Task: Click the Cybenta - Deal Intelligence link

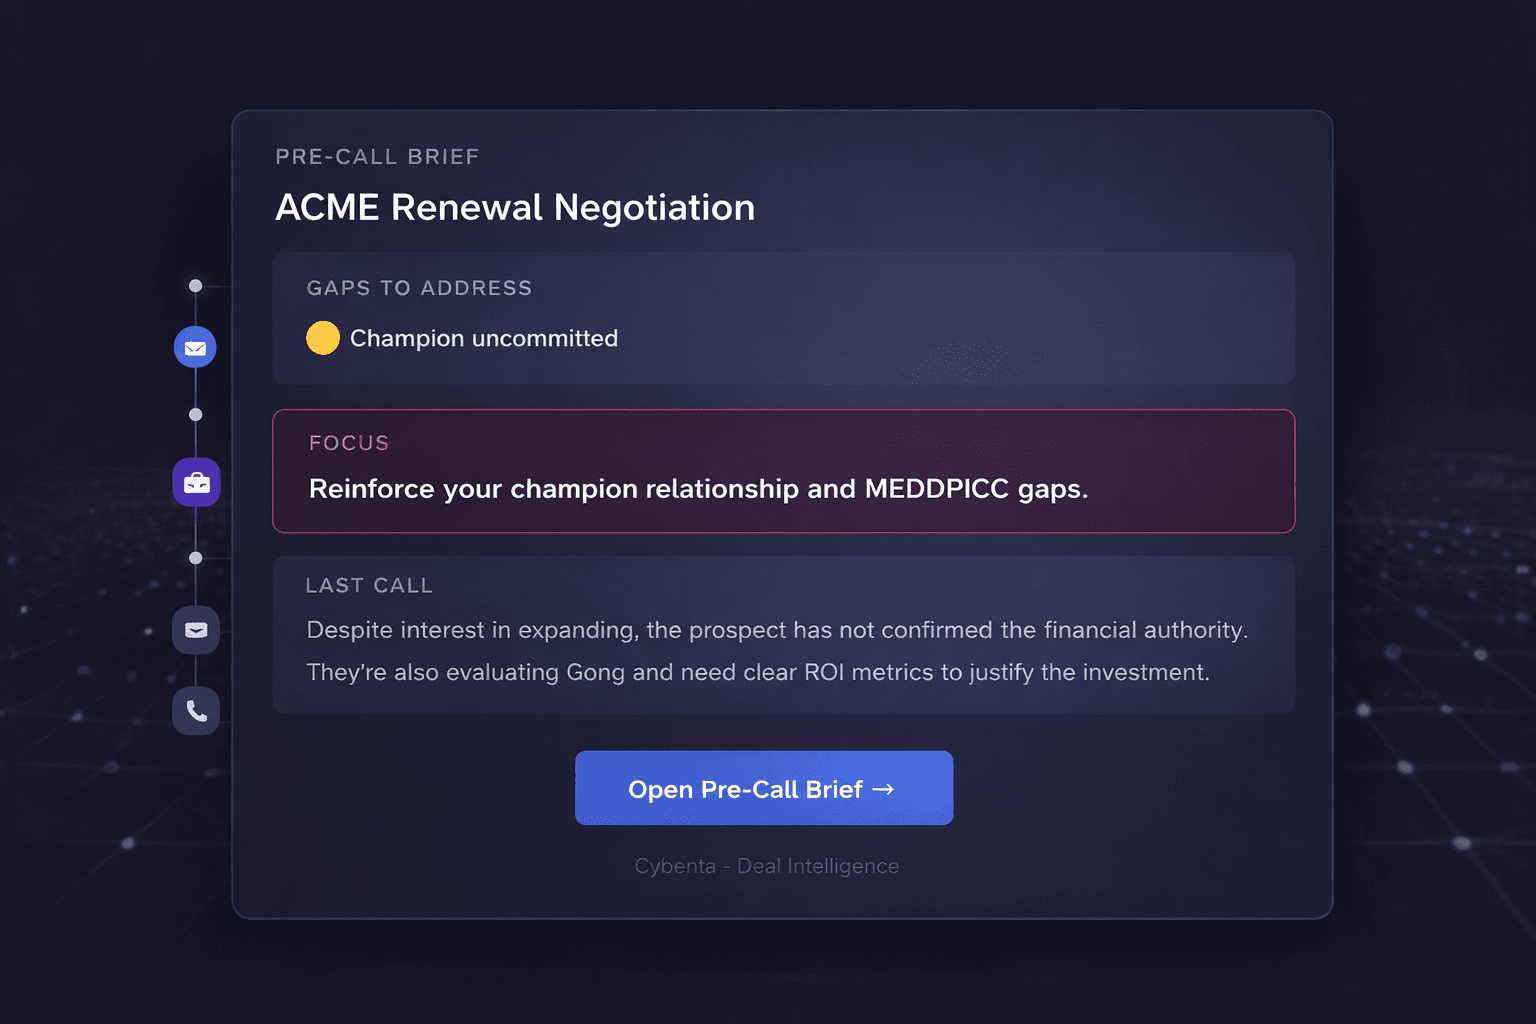Action: click(766, 866)
